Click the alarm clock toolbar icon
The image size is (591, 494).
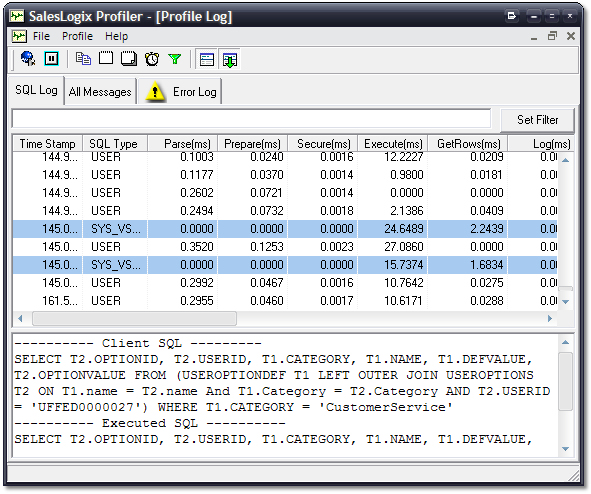click(152, 59)
